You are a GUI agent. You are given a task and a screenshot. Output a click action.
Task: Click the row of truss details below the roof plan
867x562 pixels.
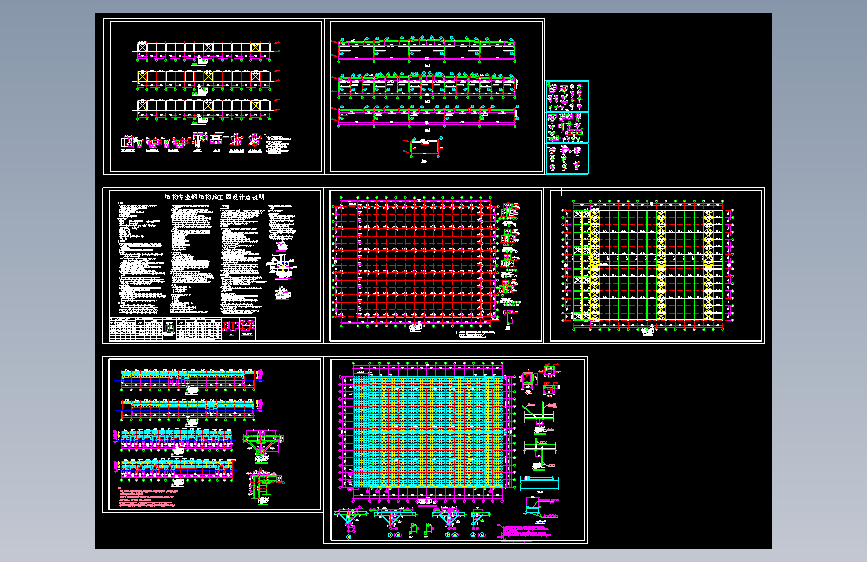pyautogui.click(x=412, y=522)
